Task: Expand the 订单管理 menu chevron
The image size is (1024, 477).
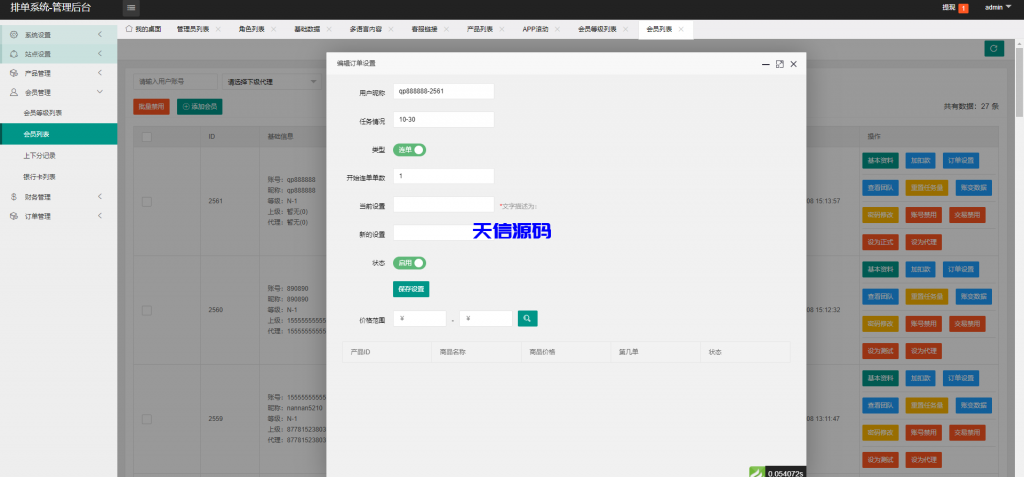Action: (x=99, y=216)
